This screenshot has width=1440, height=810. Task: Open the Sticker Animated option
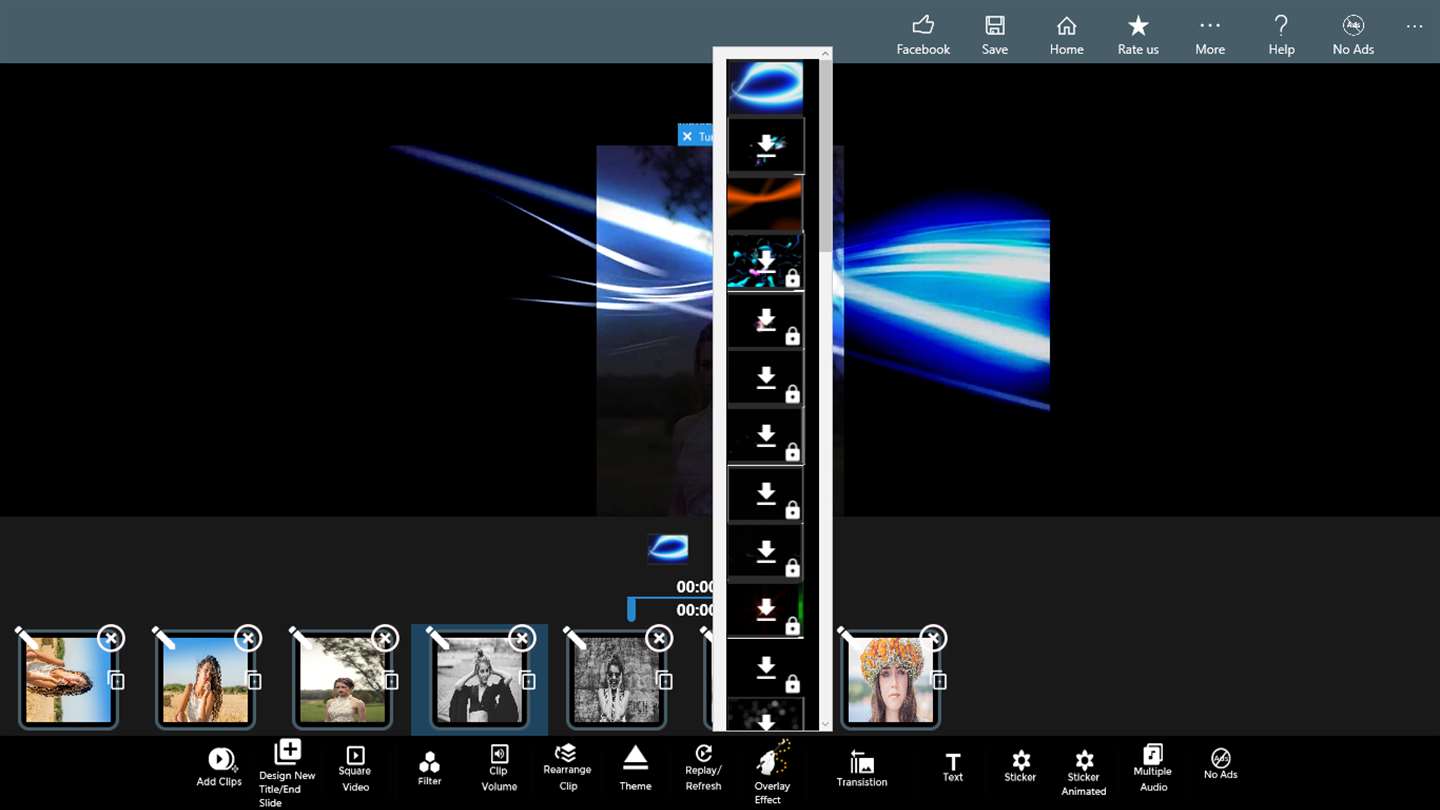pyautogui.click(x=1083, y=773)
